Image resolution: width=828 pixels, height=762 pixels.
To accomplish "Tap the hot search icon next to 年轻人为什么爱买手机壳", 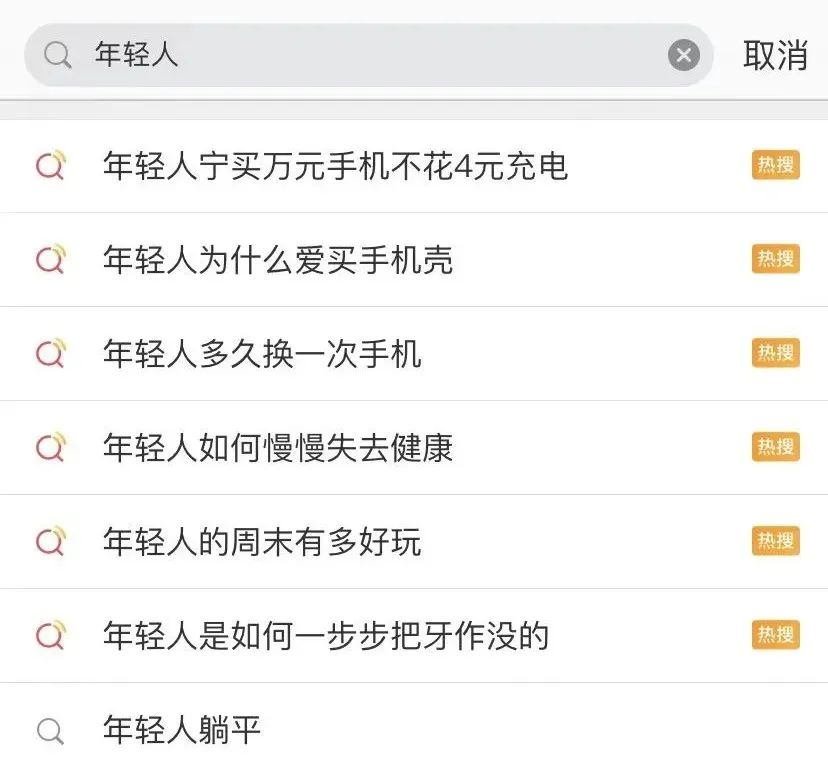I will coord(52,260).
